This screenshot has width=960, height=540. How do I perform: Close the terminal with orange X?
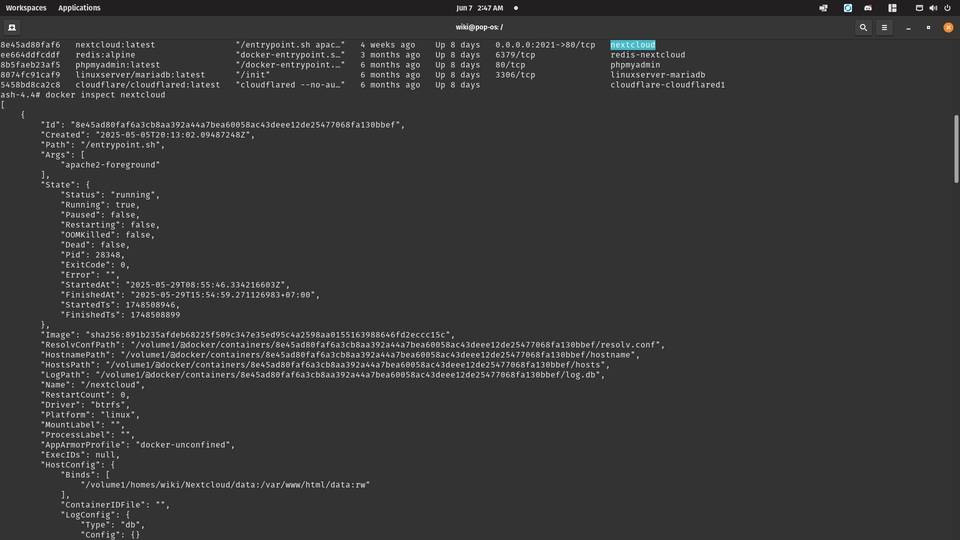tap(948, 28)
